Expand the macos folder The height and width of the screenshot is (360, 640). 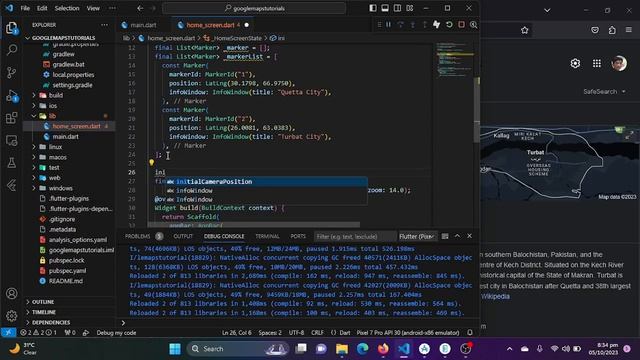tap(58, 157)
